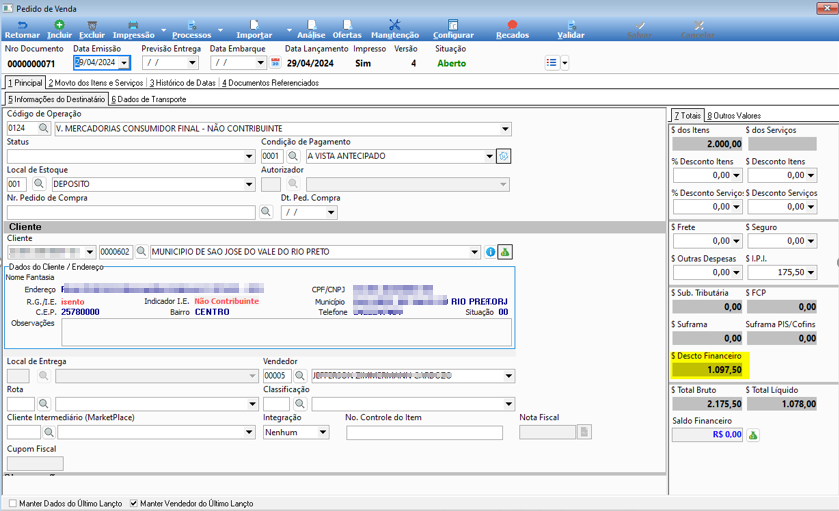
Task: Click calendar icon beside Data Embarque
Action: coord(275,63)
